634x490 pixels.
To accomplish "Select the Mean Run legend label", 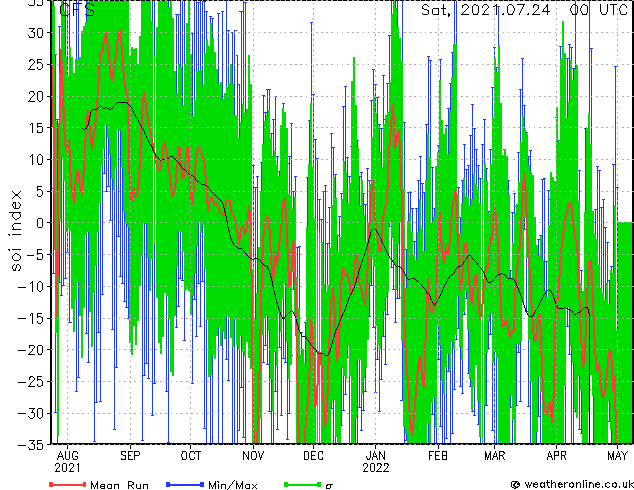I will 119,485.
